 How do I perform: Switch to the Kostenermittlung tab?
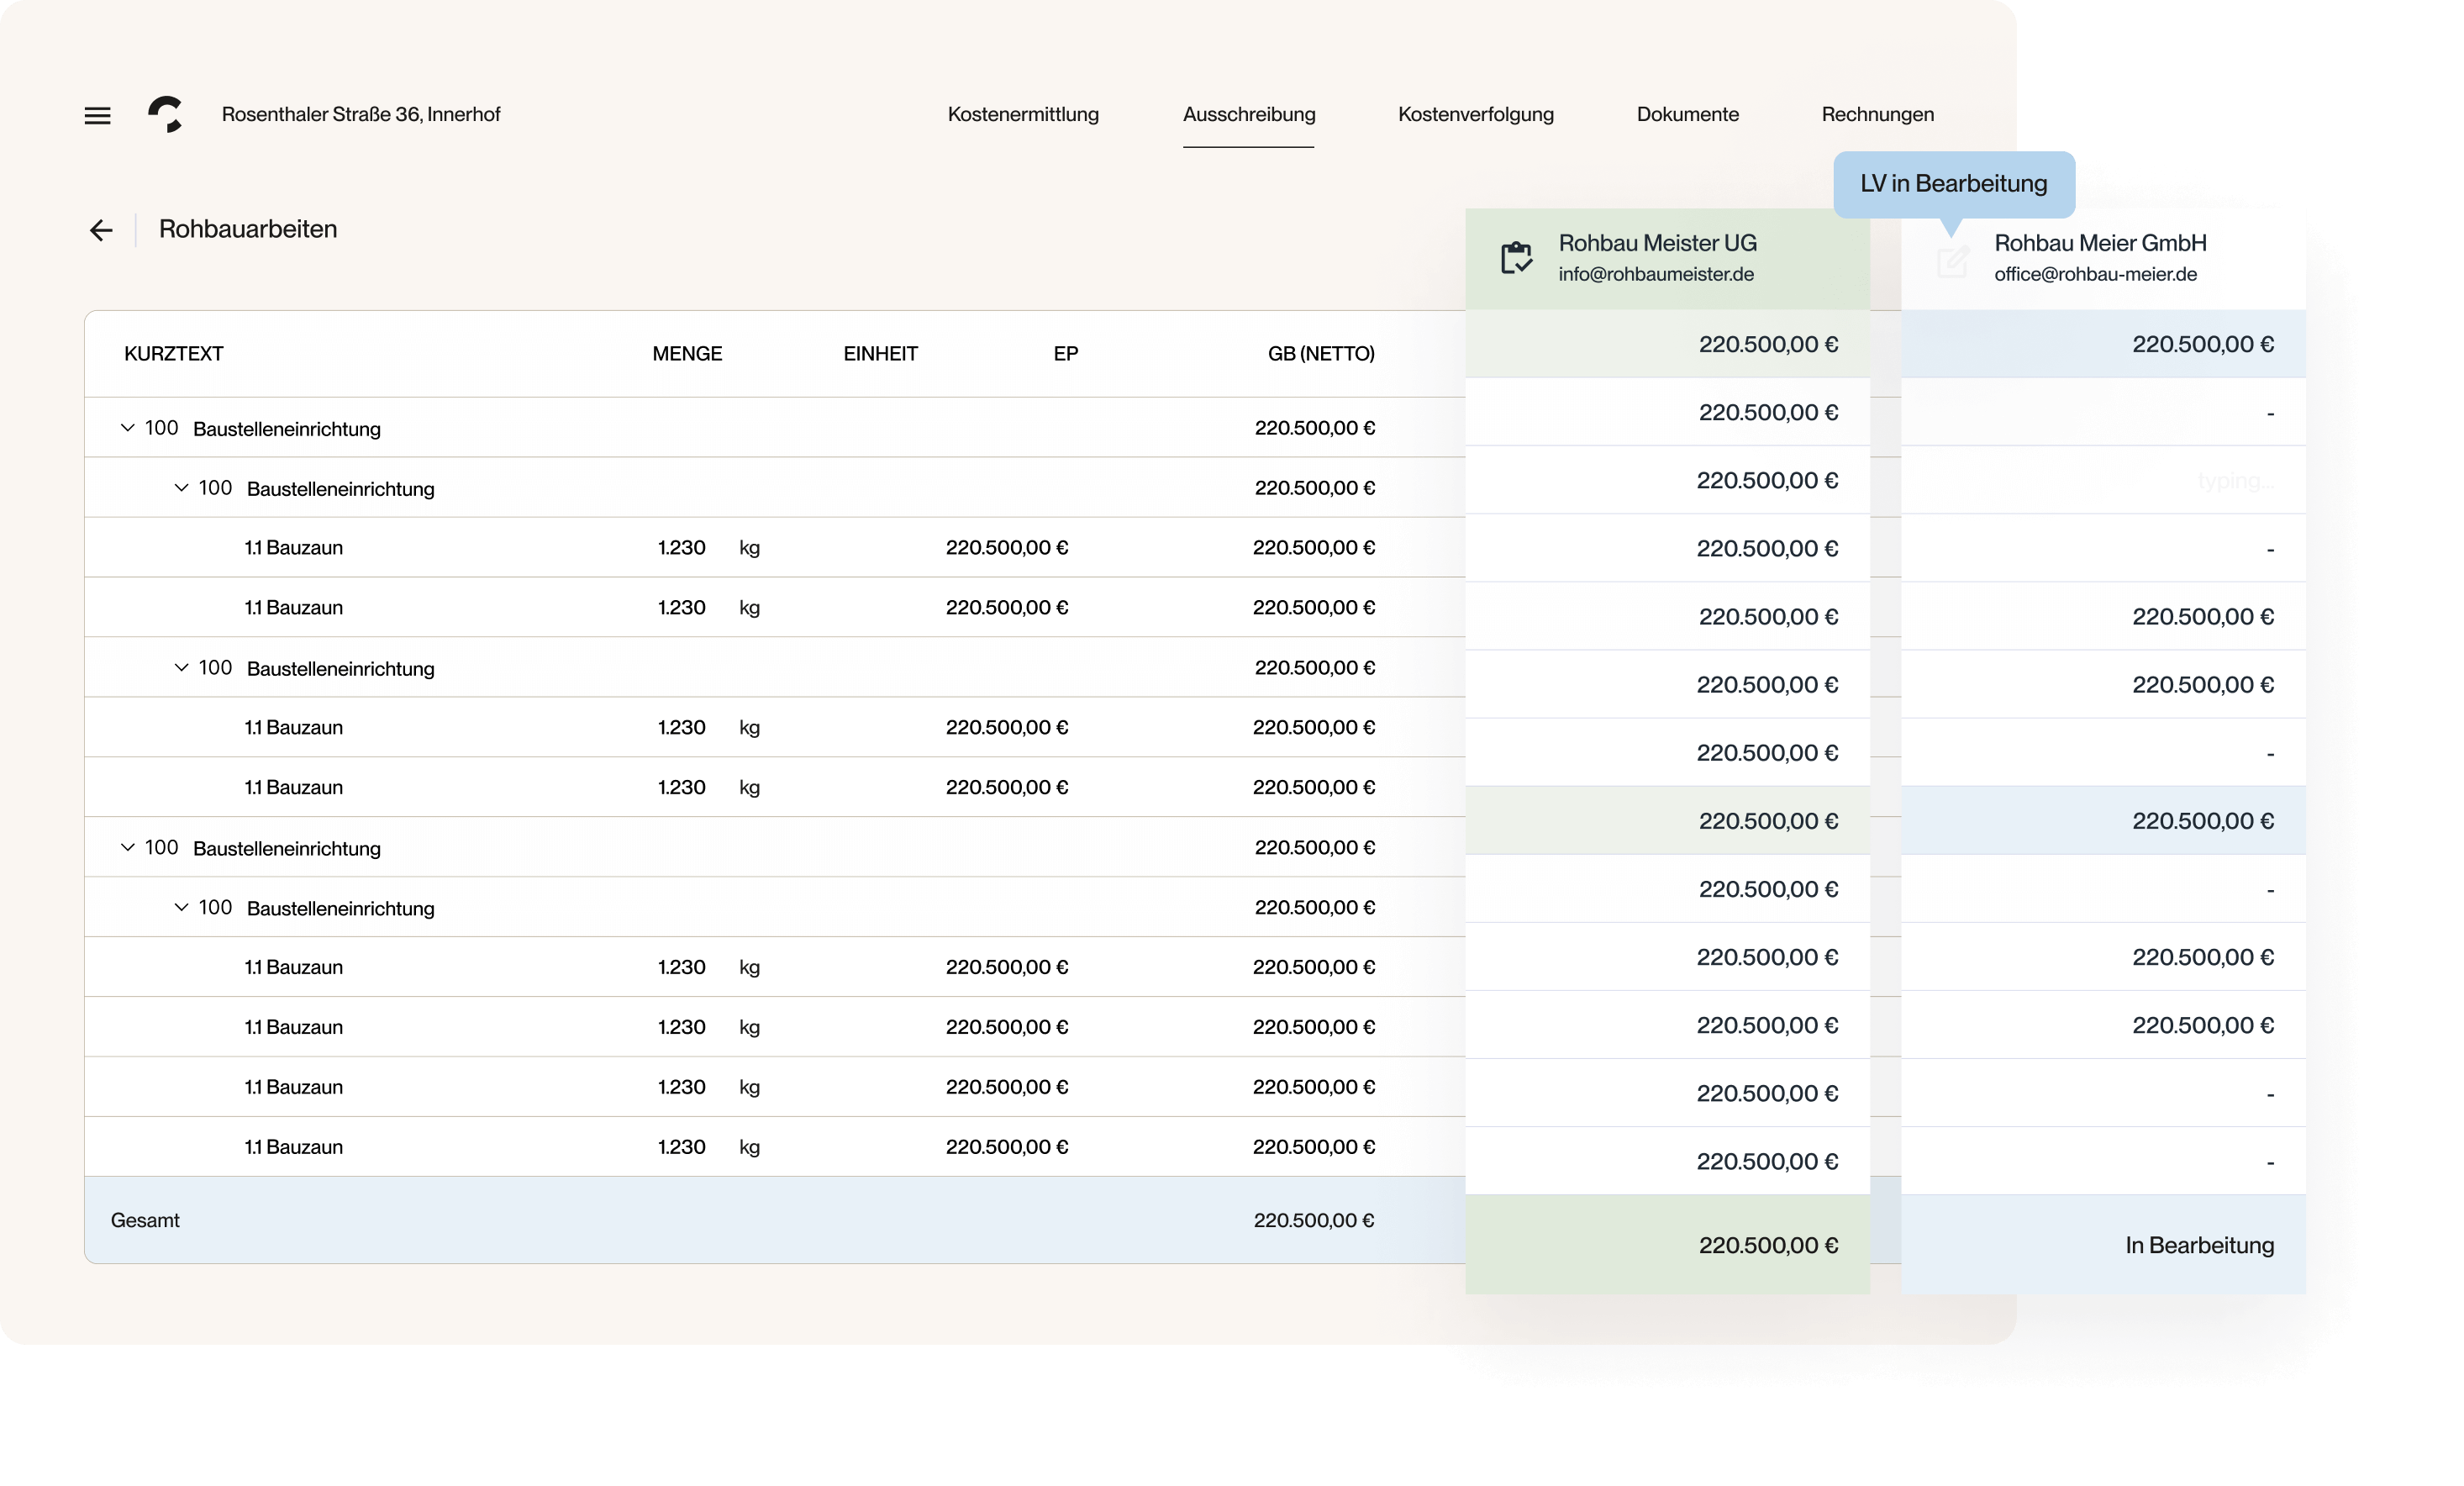pyautogui.click(x=1023, y=114)
